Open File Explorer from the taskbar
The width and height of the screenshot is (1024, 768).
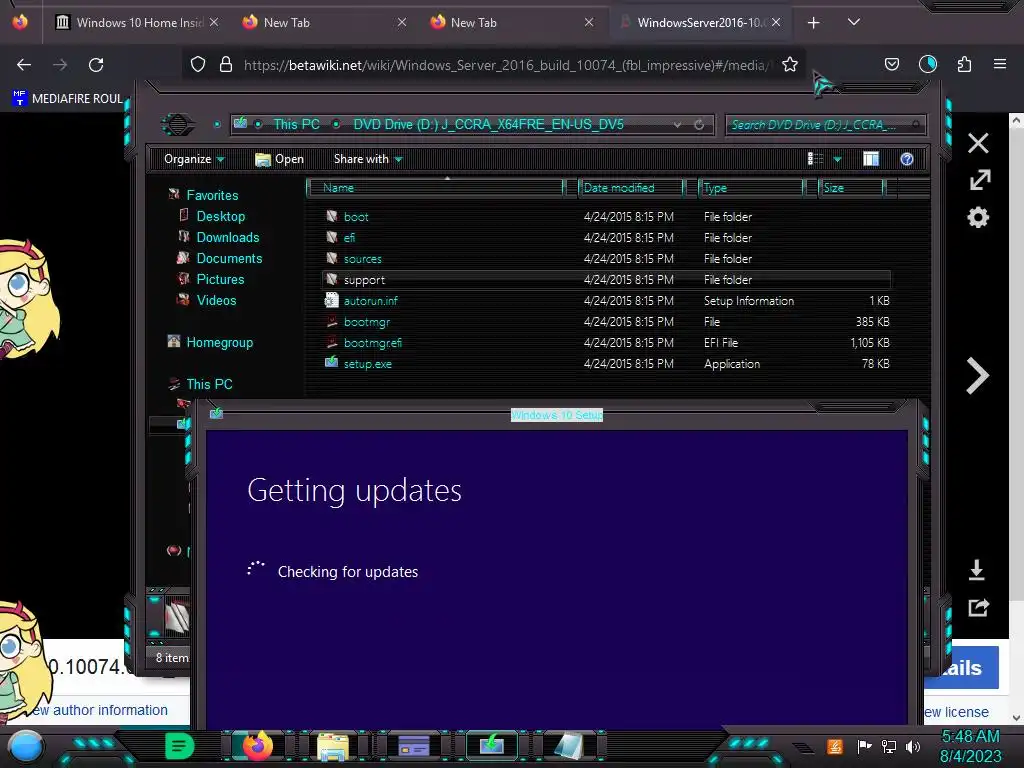pyautogui.click(x=332, y=746)
